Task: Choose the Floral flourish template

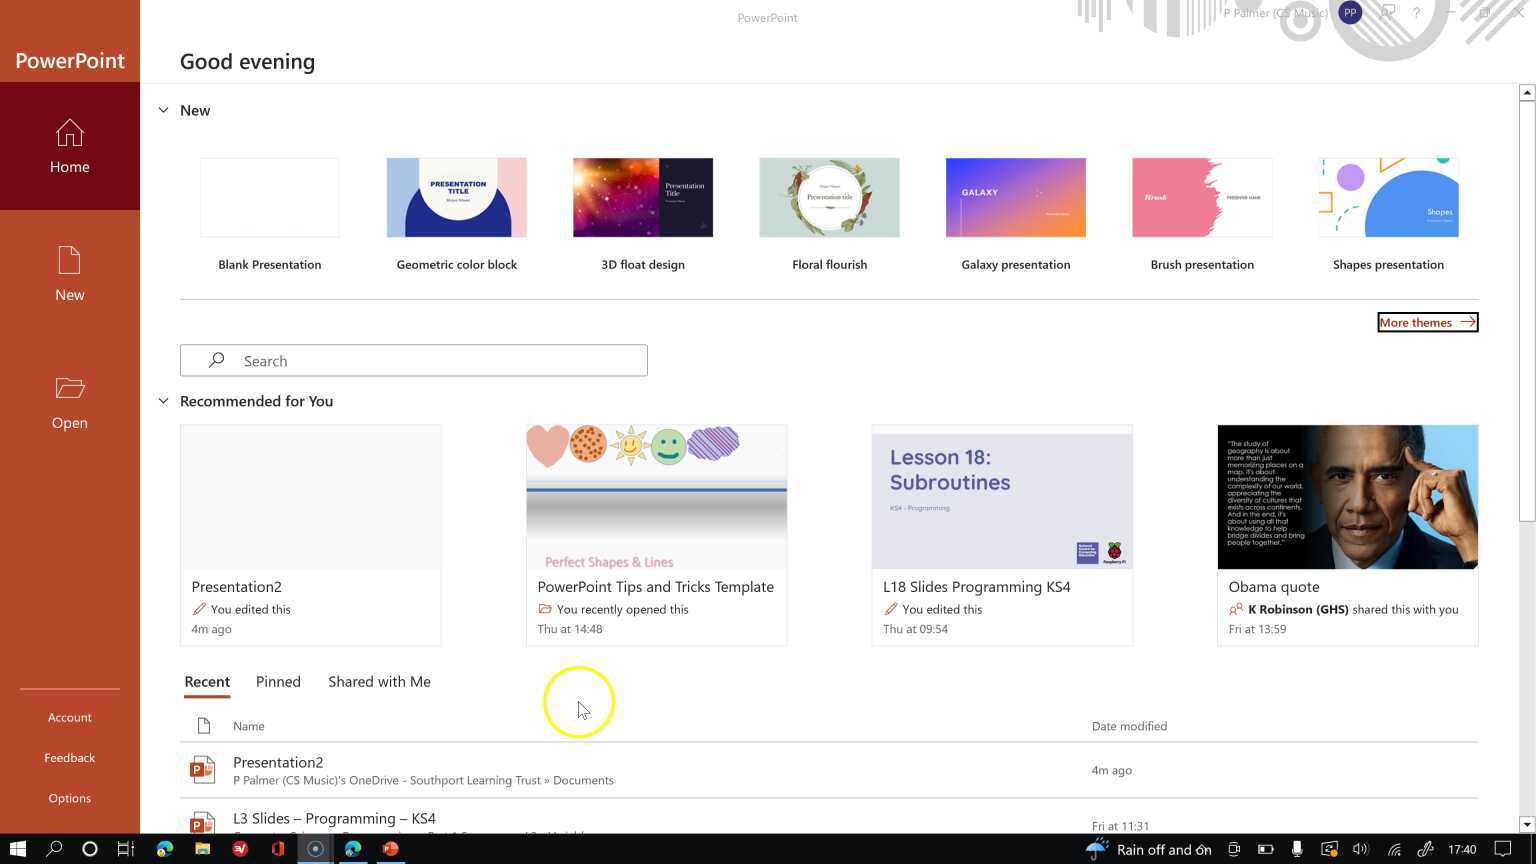Action: (x=829, y=214)
